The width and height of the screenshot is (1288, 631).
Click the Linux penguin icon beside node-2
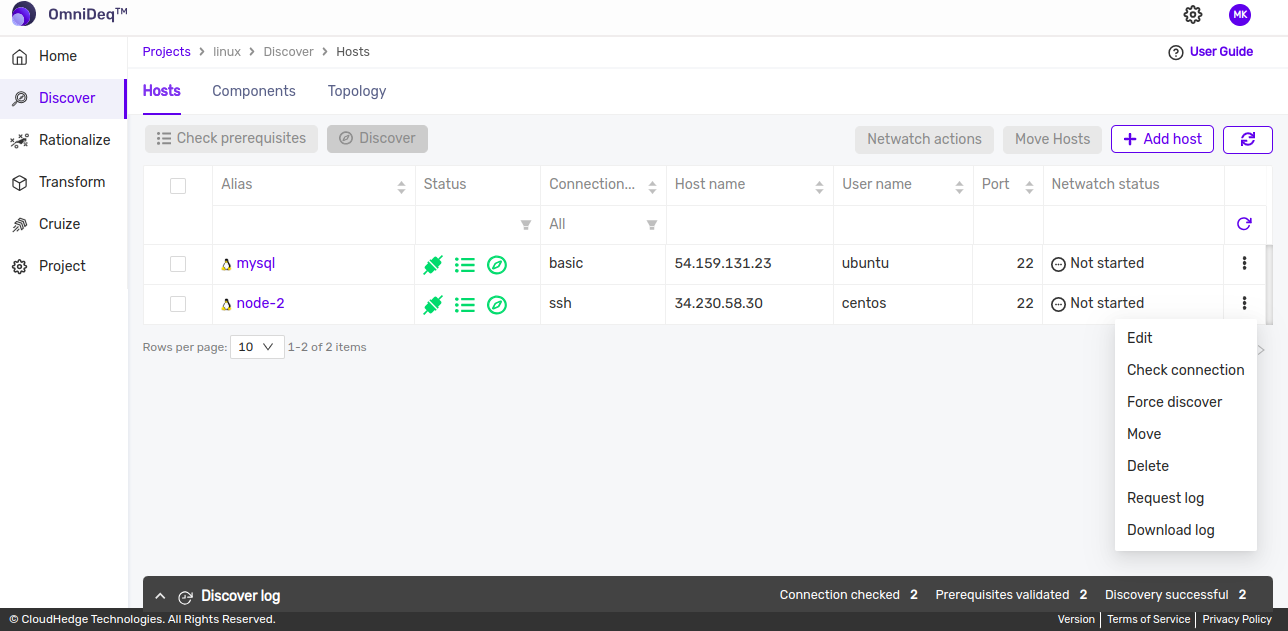(x=227, y=304)
